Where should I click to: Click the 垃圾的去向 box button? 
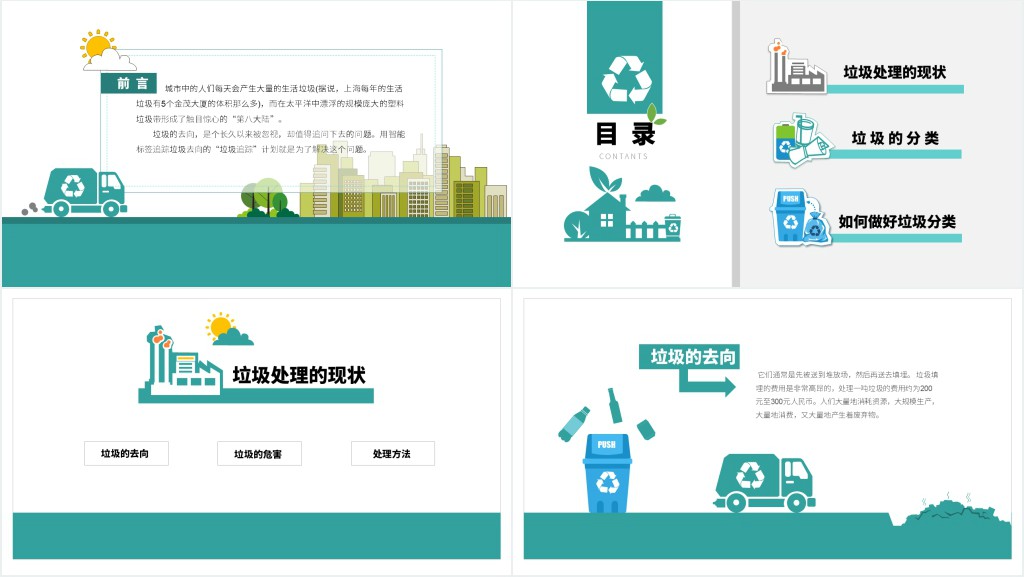point(126,454)
